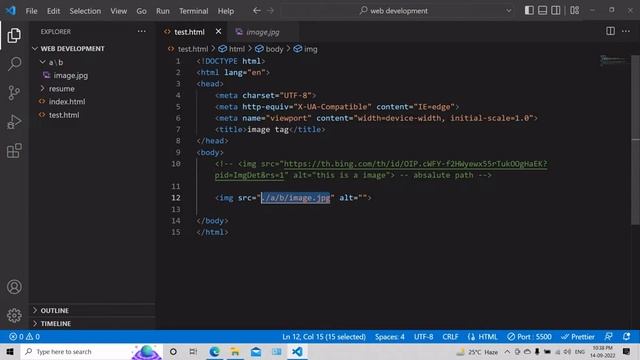Image resolution: width=640 pixels, height=360 pixels.
Task: Click the Port : 5500 Live Server item
Action: (x=529, y=337)
